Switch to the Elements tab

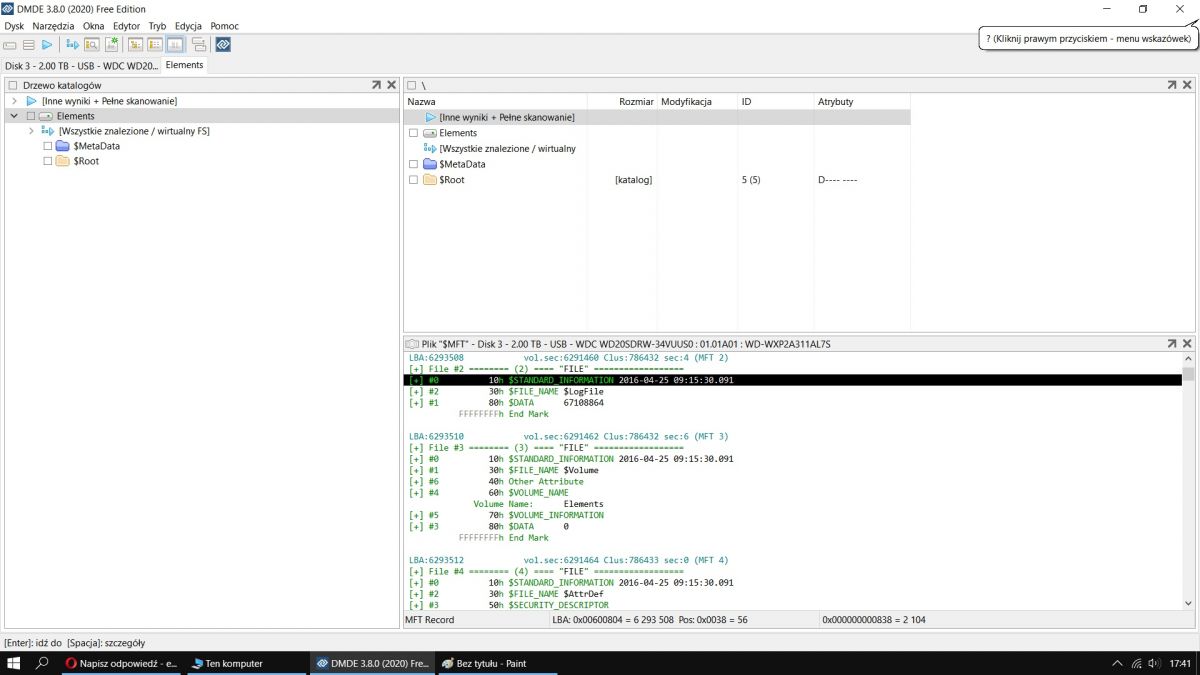(x=185, y=65)
